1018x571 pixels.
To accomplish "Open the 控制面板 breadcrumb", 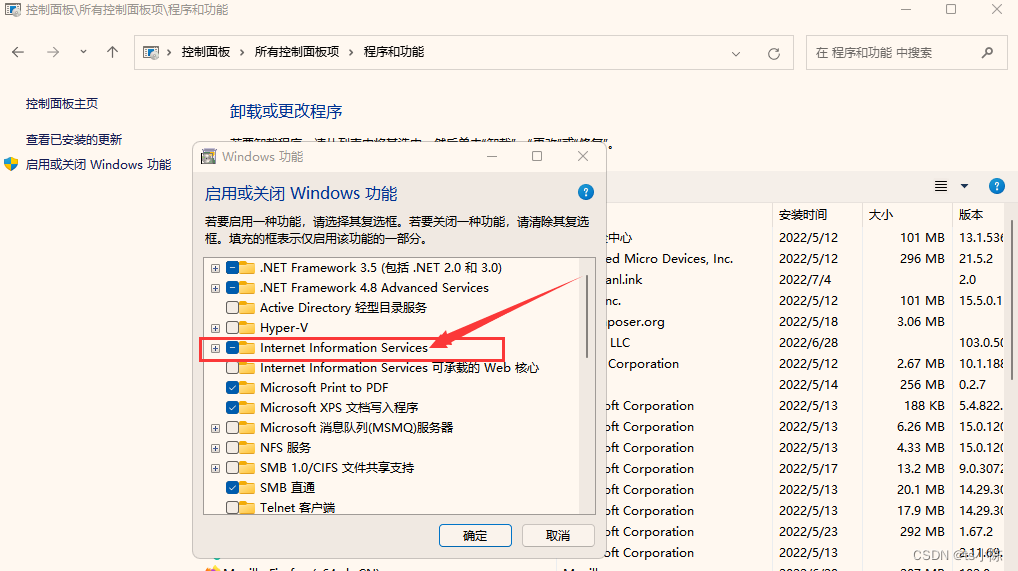I will [x=206, y=52].
